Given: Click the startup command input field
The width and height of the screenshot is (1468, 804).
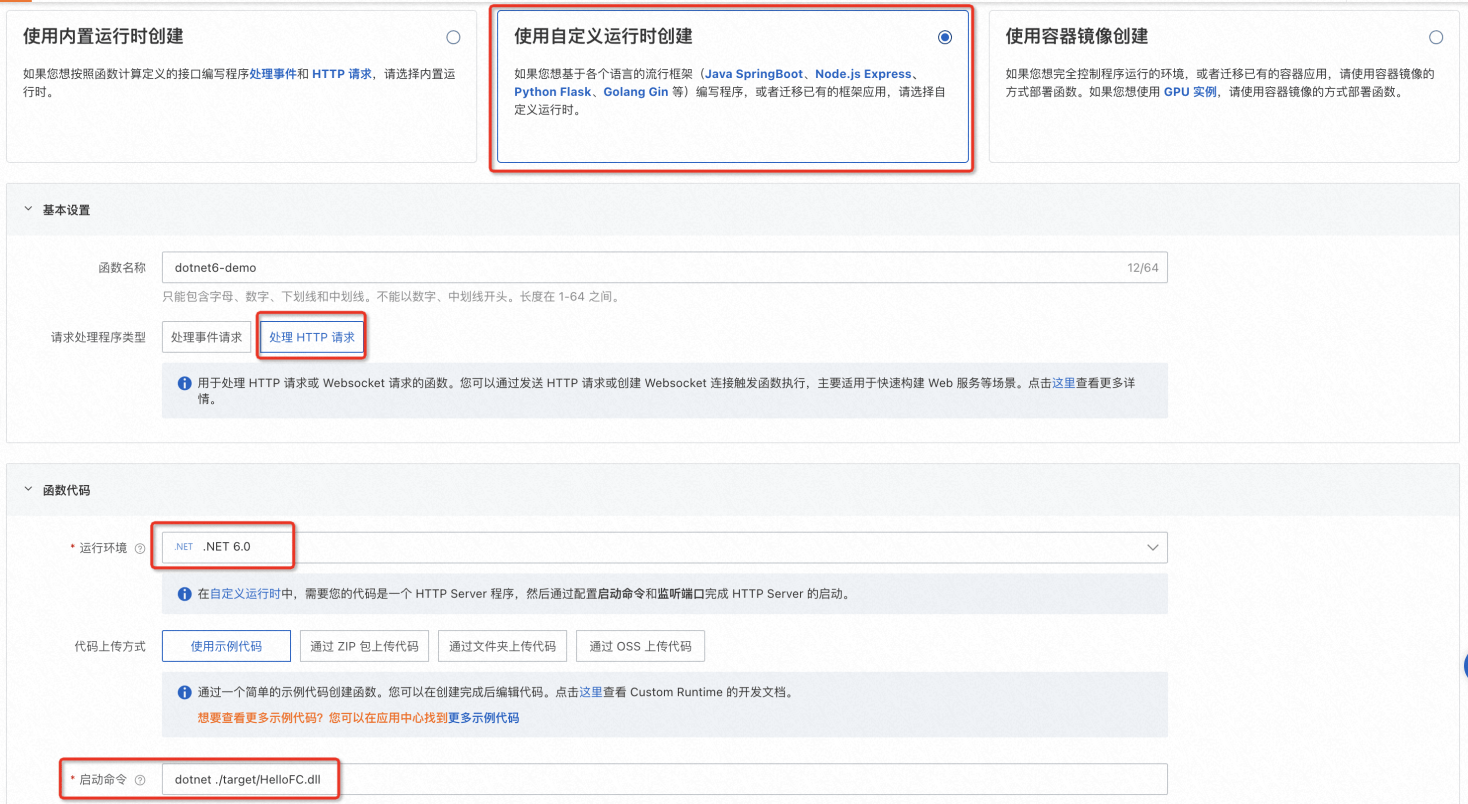Looking at the screenshot, I should (x=664, y=779).
